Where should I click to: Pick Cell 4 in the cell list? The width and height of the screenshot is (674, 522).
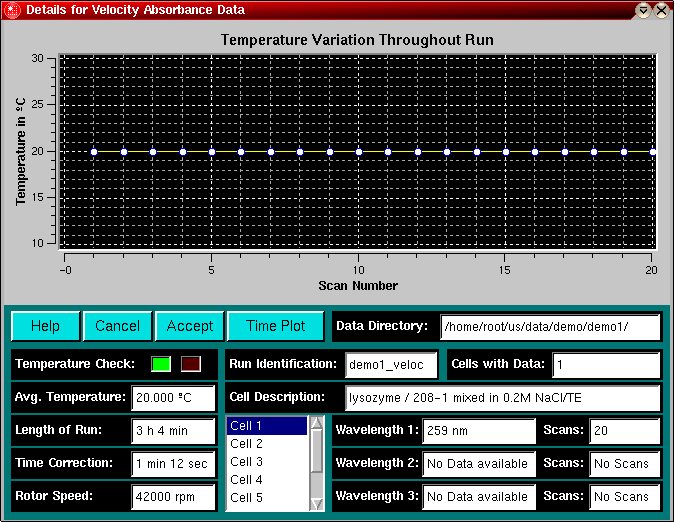point(266,480)
